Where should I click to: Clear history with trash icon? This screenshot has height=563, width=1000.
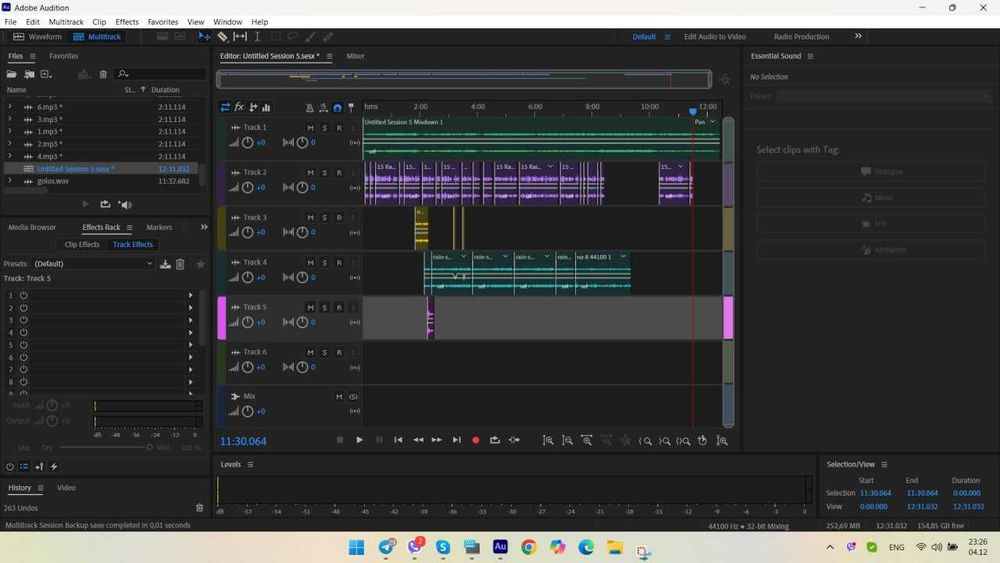click(x=200, y=508)
